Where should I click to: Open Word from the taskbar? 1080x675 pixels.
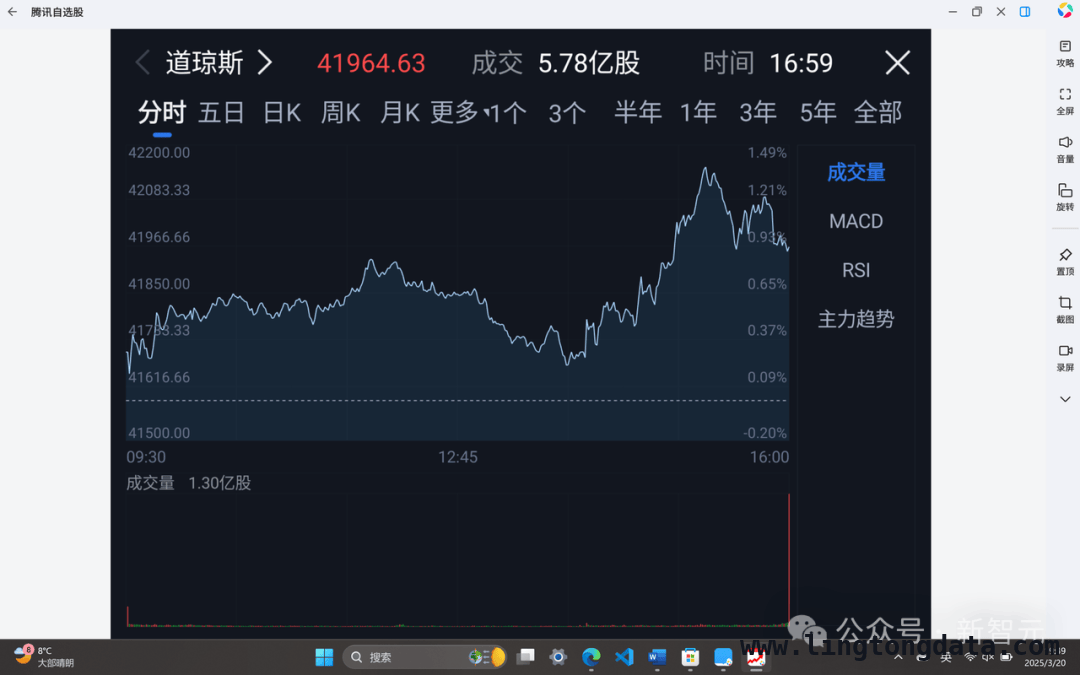tap(657, 657)
